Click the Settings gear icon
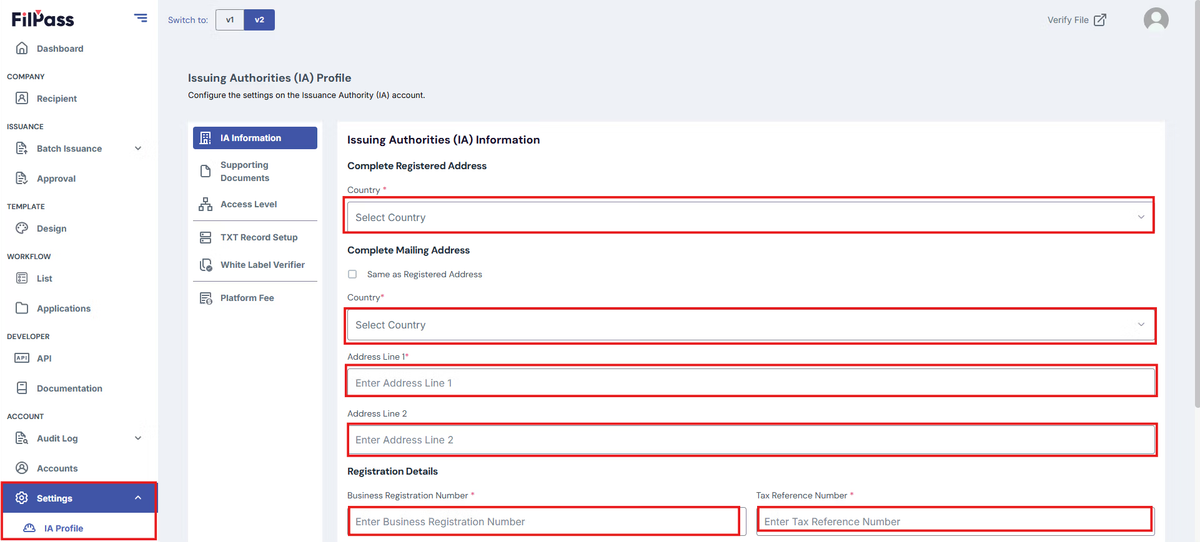The image size is (1200, 542). [x=22, y=498]
